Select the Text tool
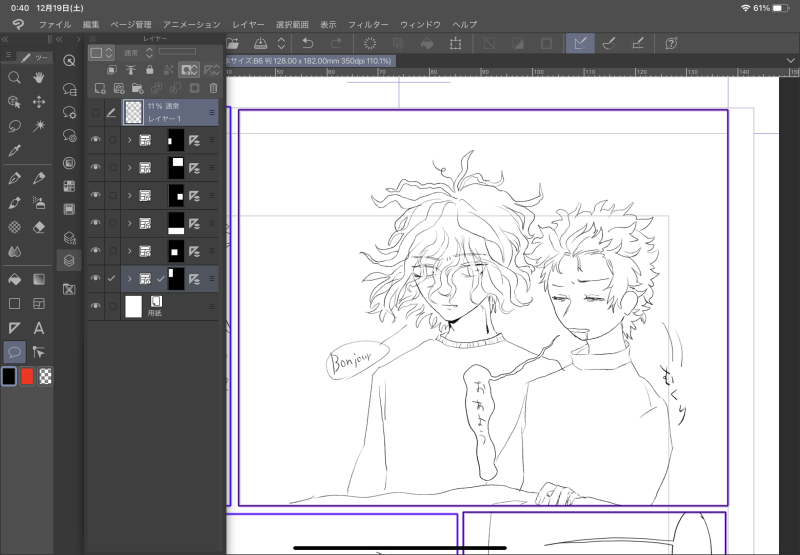The height and width of the screenshot is (555, 800). click(39, 328)
